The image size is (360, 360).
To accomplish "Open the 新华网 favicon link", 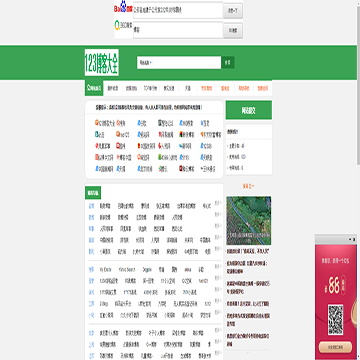I will coord(186,146).
